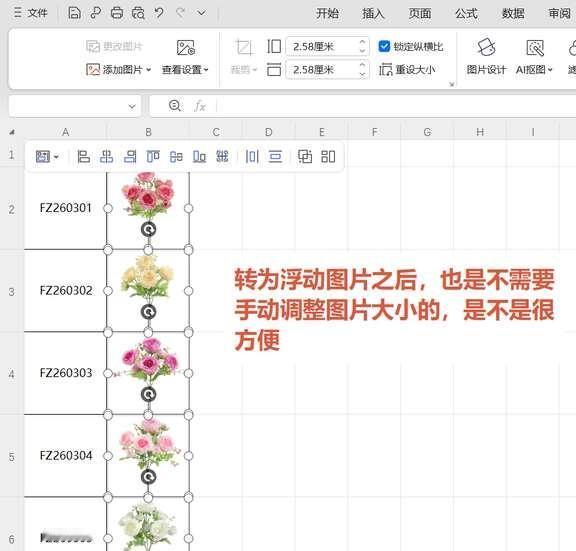576x551 pixels.
Task: Open the quick access toolbar more arrow
Action: pyautogui.click(x=201, y=13)
